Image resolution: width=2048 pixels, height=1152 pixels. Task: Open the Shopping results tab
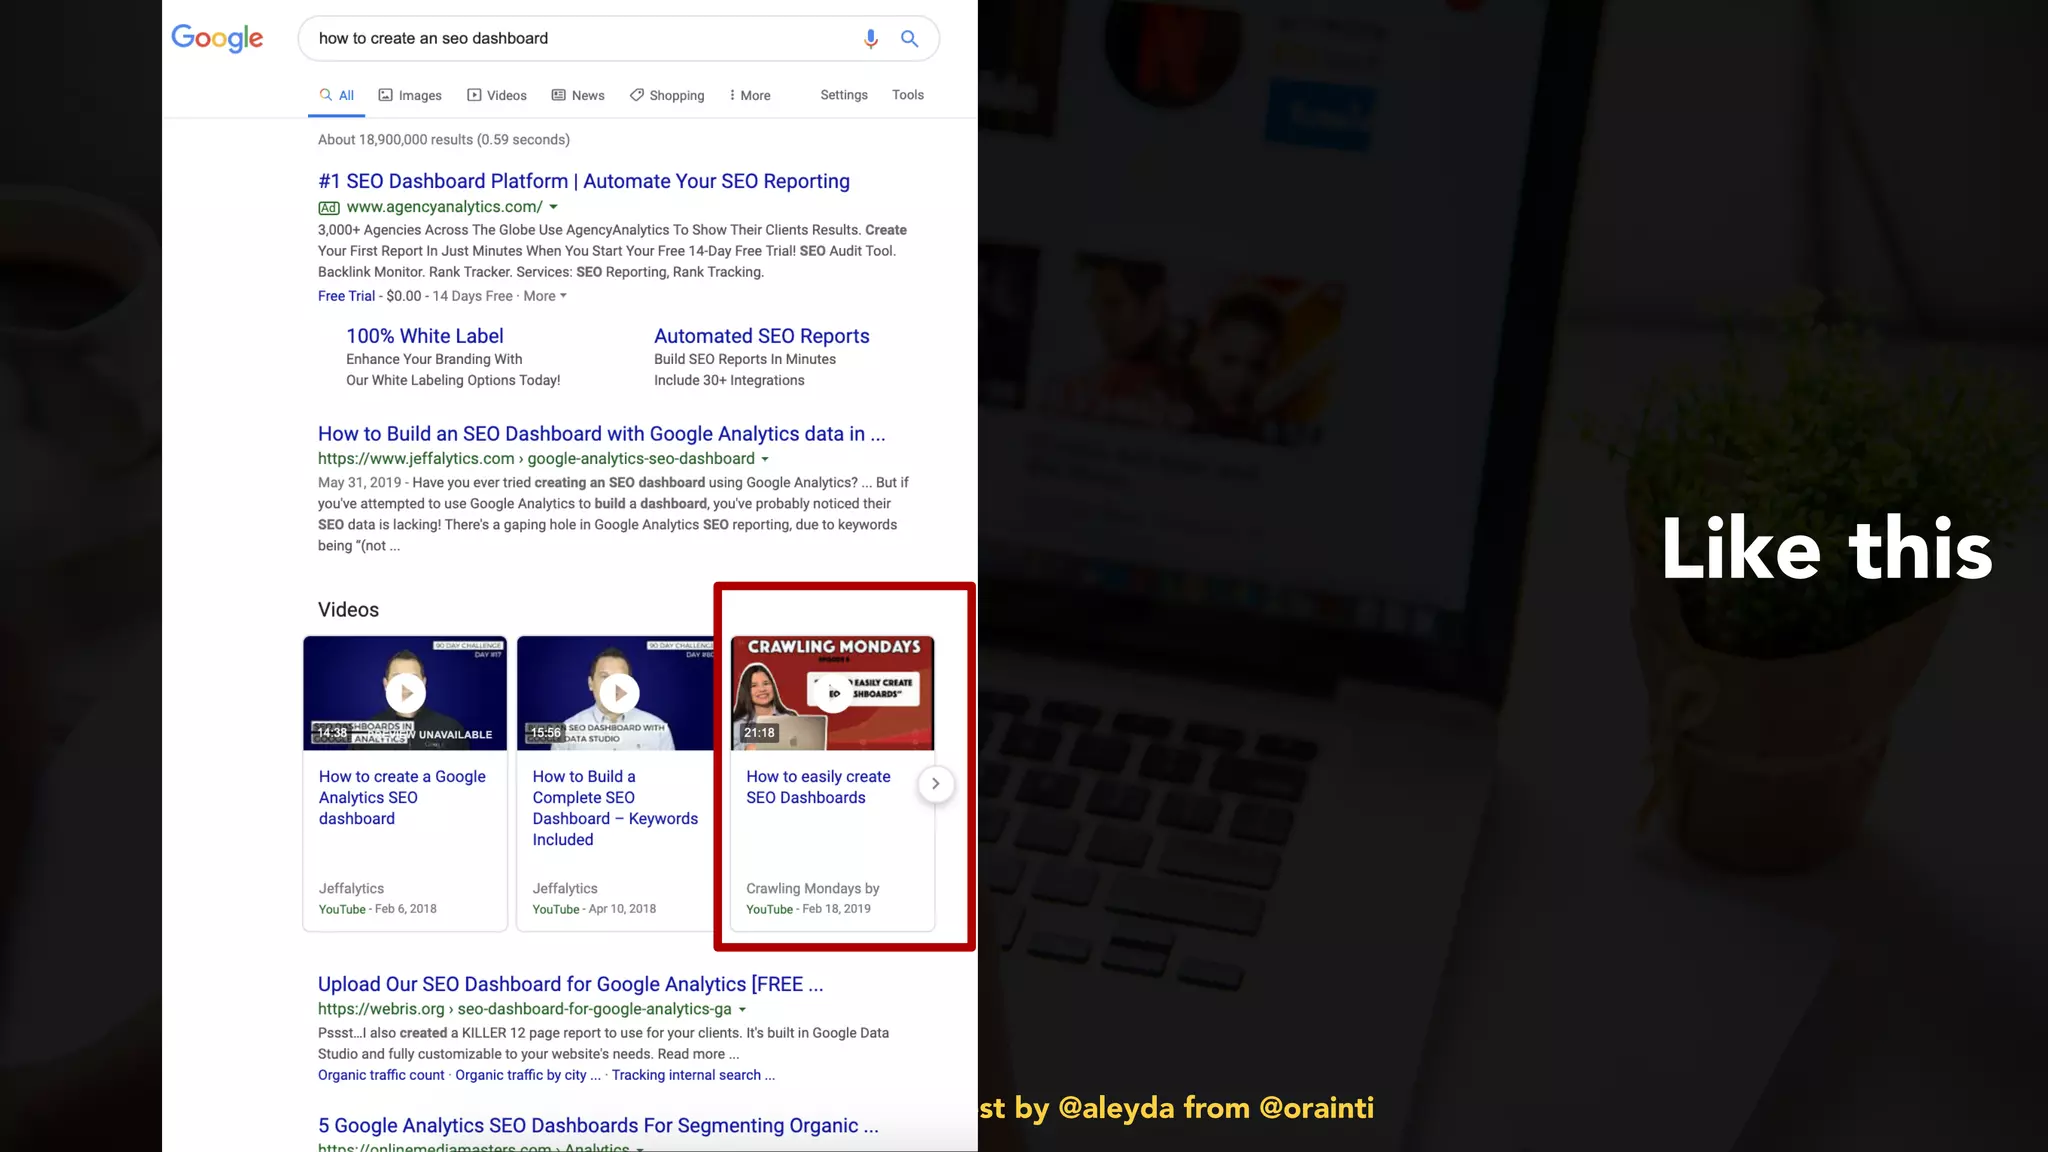(x=667, y=95)
